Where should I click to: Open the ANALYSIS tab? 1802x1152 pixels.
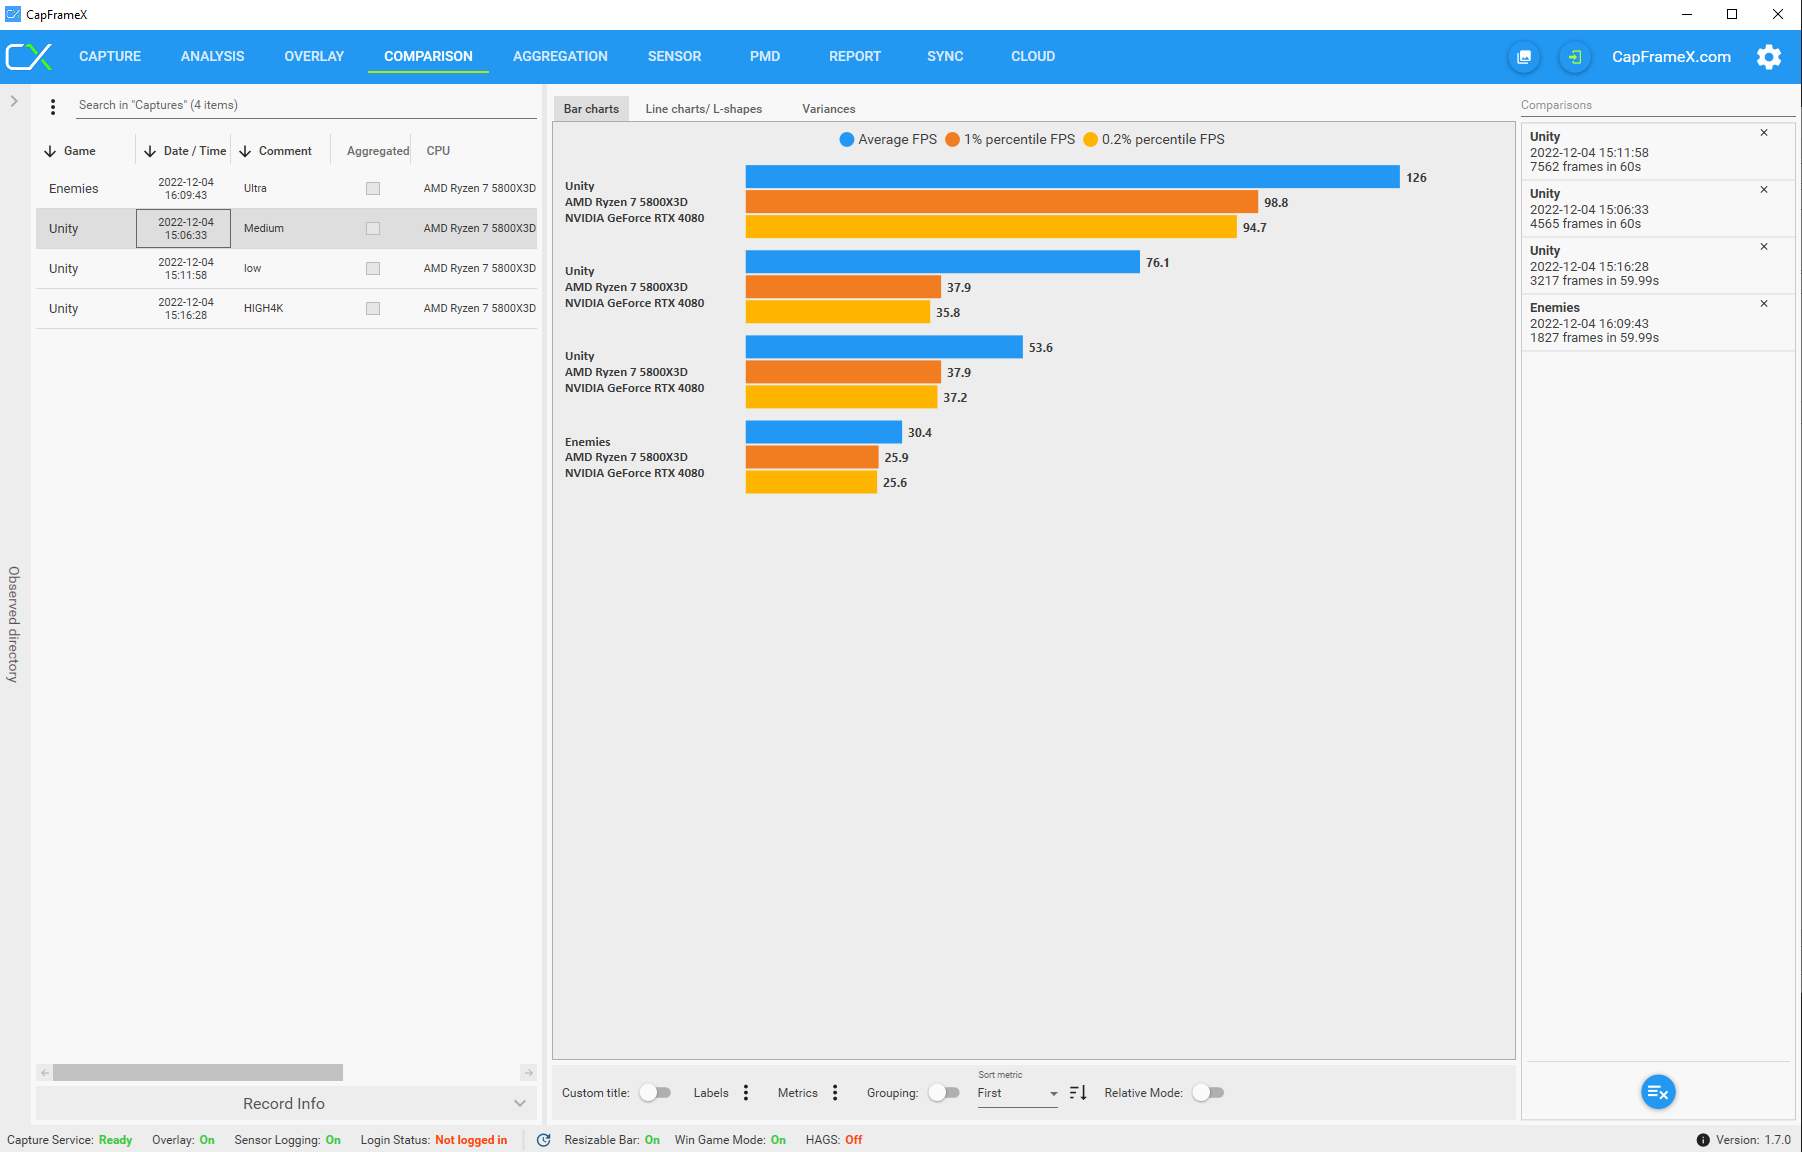212,57
